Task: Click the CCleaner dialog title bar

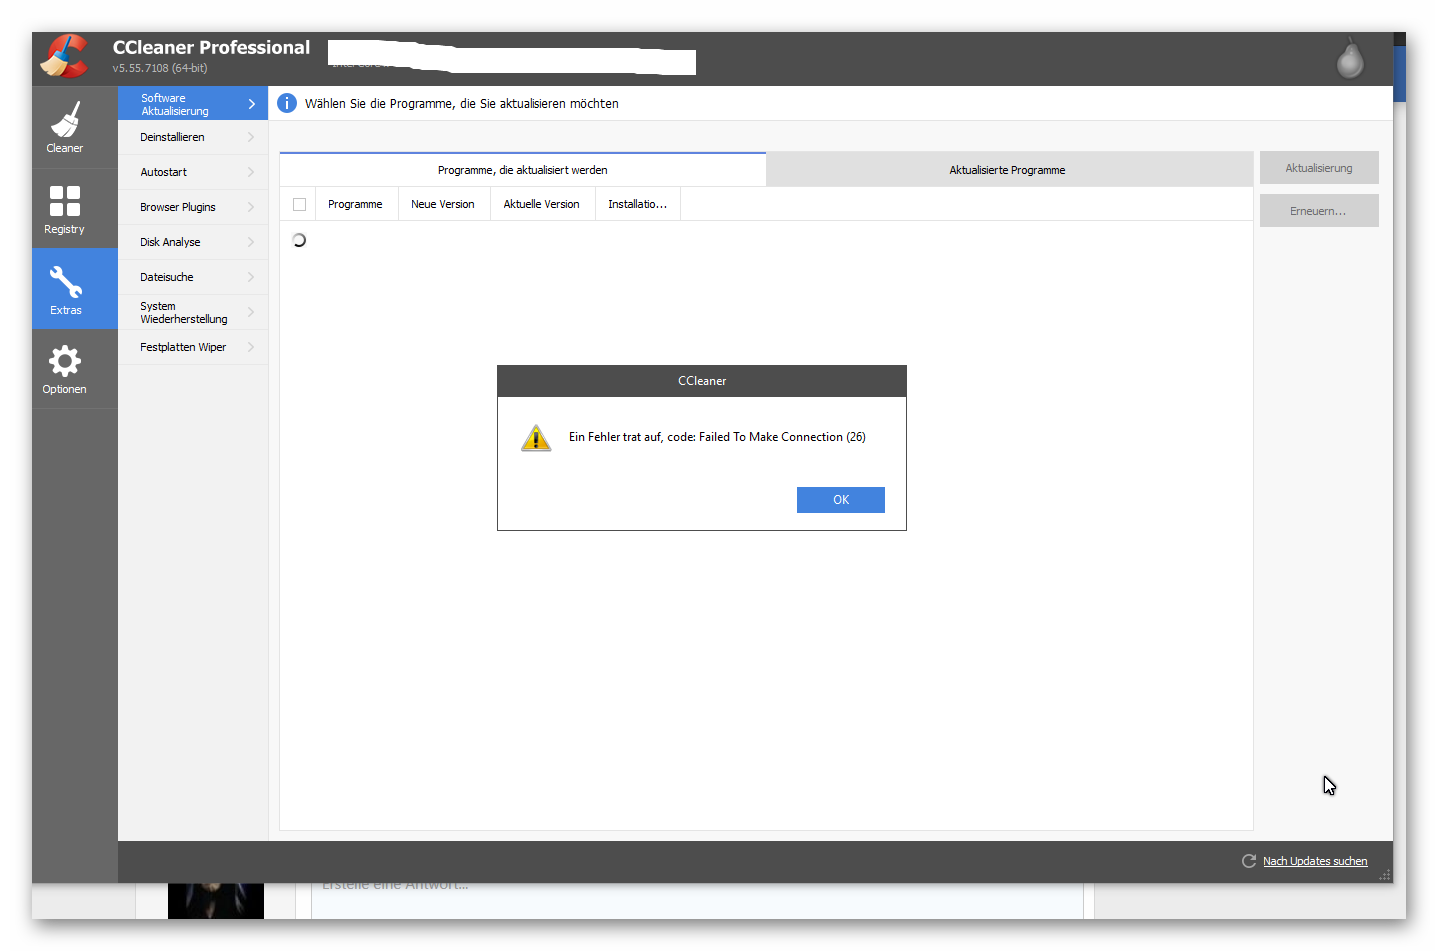Action: tap(702, 381)
